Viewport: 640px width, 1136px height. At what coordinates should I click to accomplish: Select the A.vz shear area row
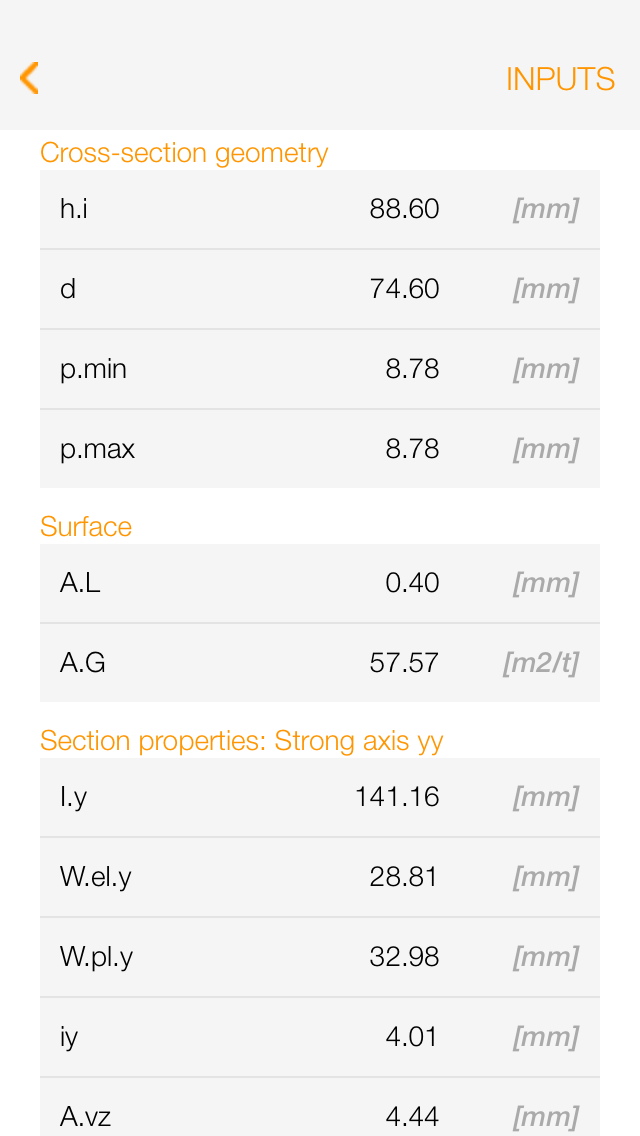(320, 1110)
